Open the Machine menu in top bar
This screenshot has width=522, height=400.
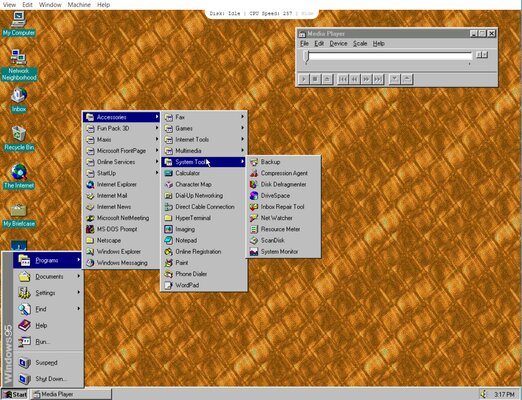click(79, 5)
